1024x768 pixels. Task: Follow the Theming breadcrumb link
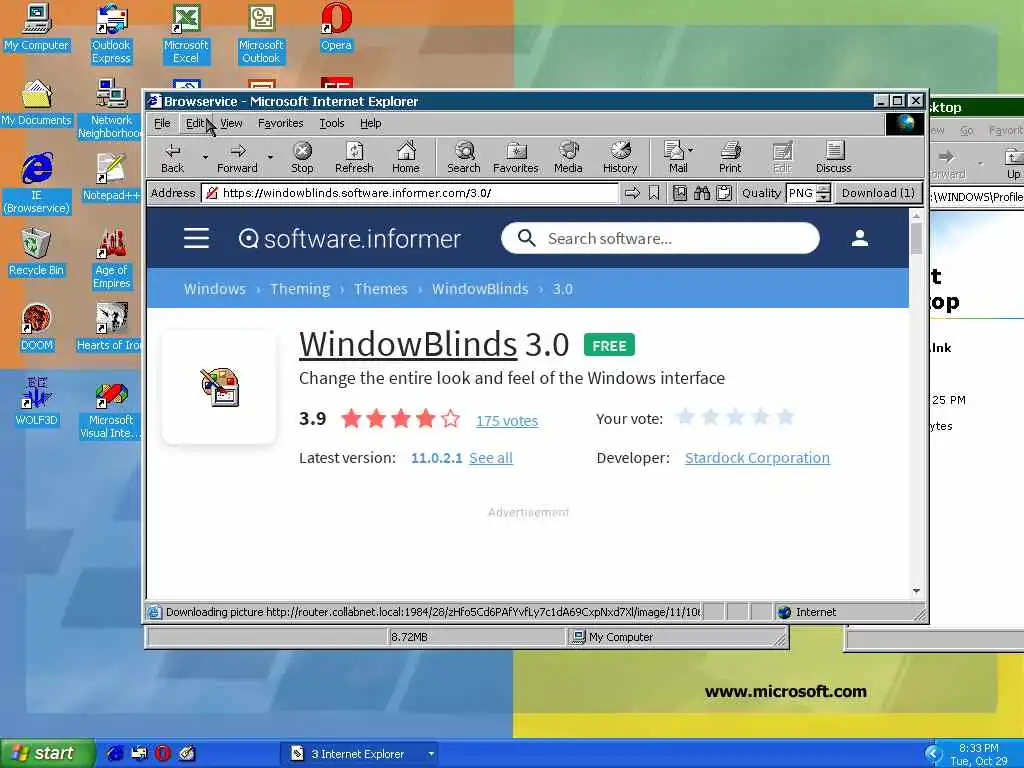(x=300, y=289)
